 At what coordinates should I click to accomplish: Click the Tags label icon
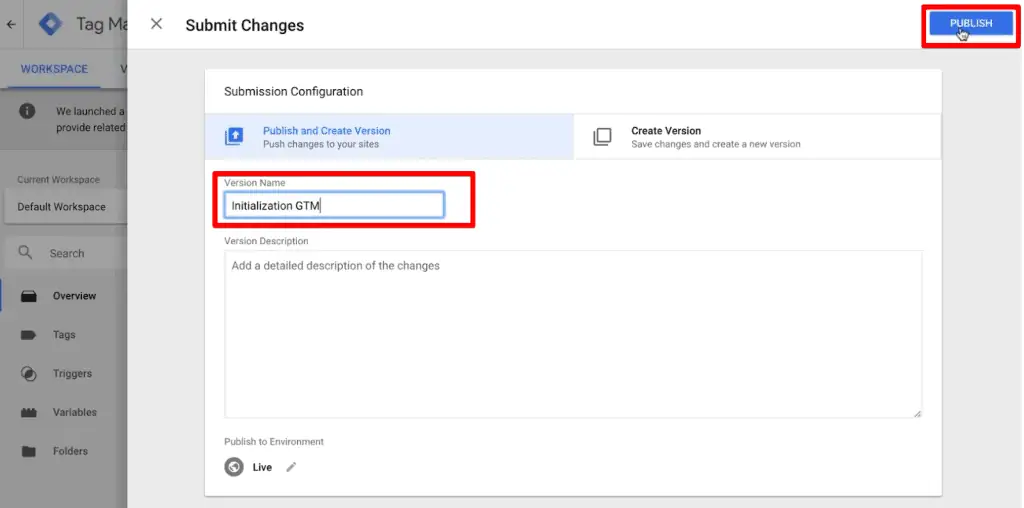click(x=28, y=335)
